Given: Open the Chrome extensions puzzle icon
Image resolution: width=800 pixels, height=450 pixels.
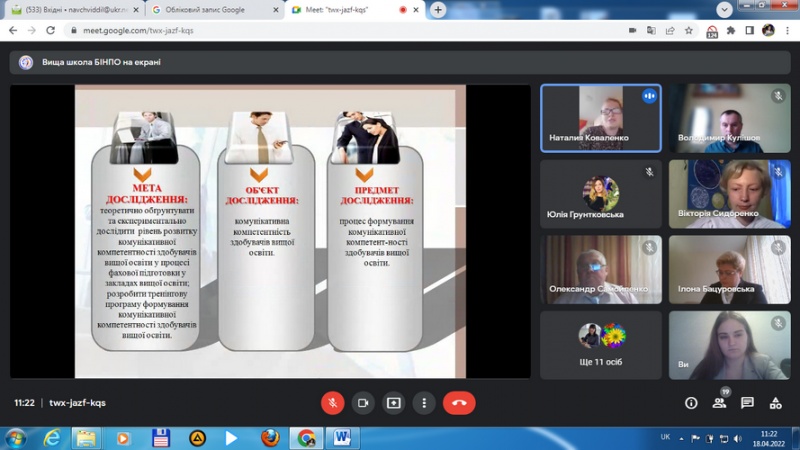Looking at the screenshot, I should click(731, 30).
